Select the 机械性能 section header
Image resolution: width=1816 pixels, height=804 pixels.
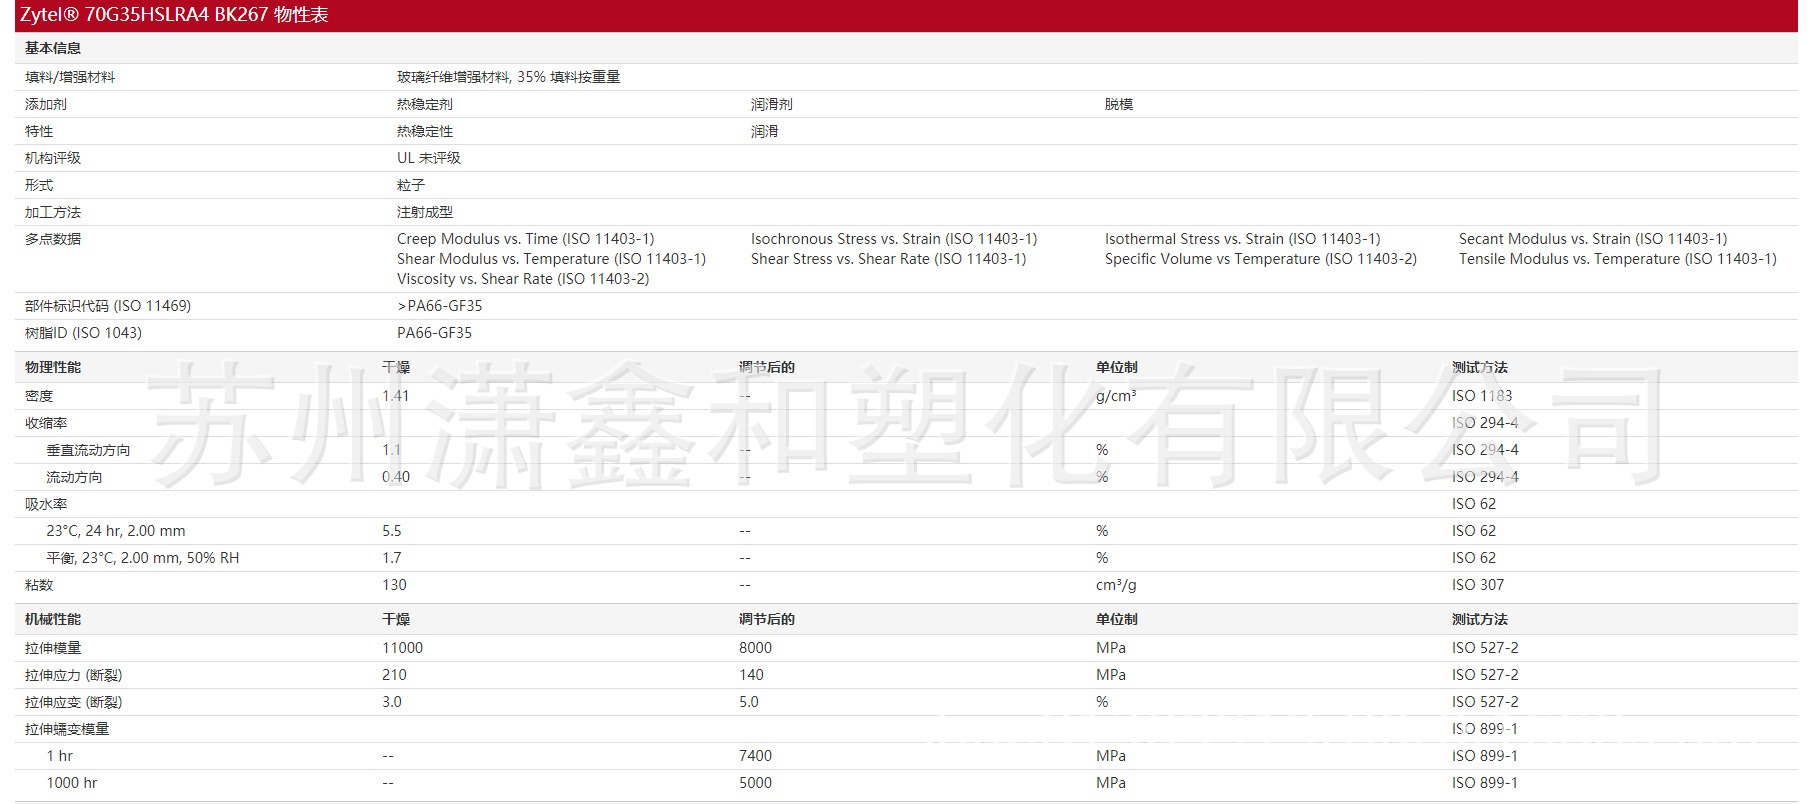point(53,619)
